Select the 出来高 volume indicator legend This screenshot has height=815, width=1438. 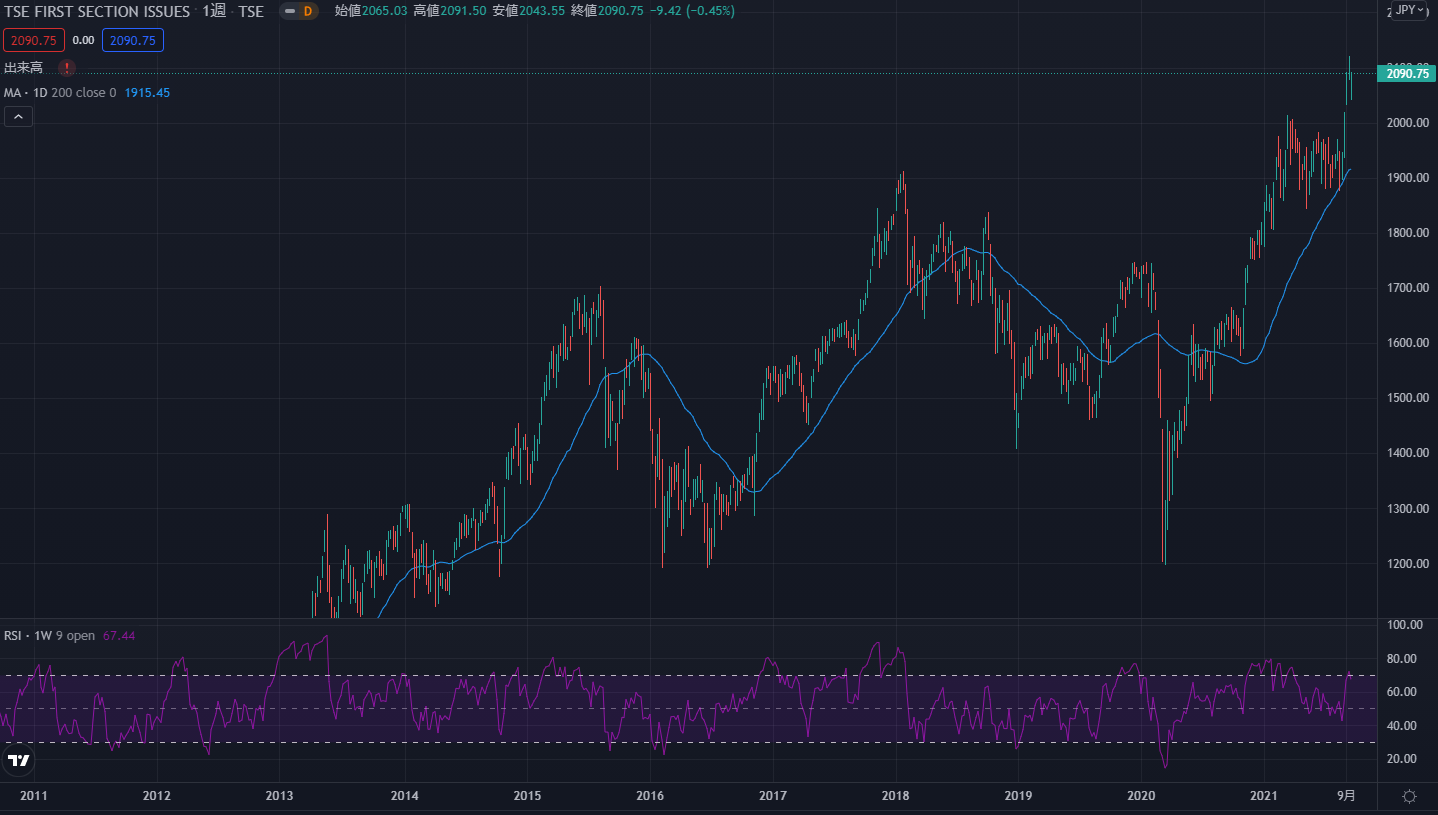click(x=23, y=68)
